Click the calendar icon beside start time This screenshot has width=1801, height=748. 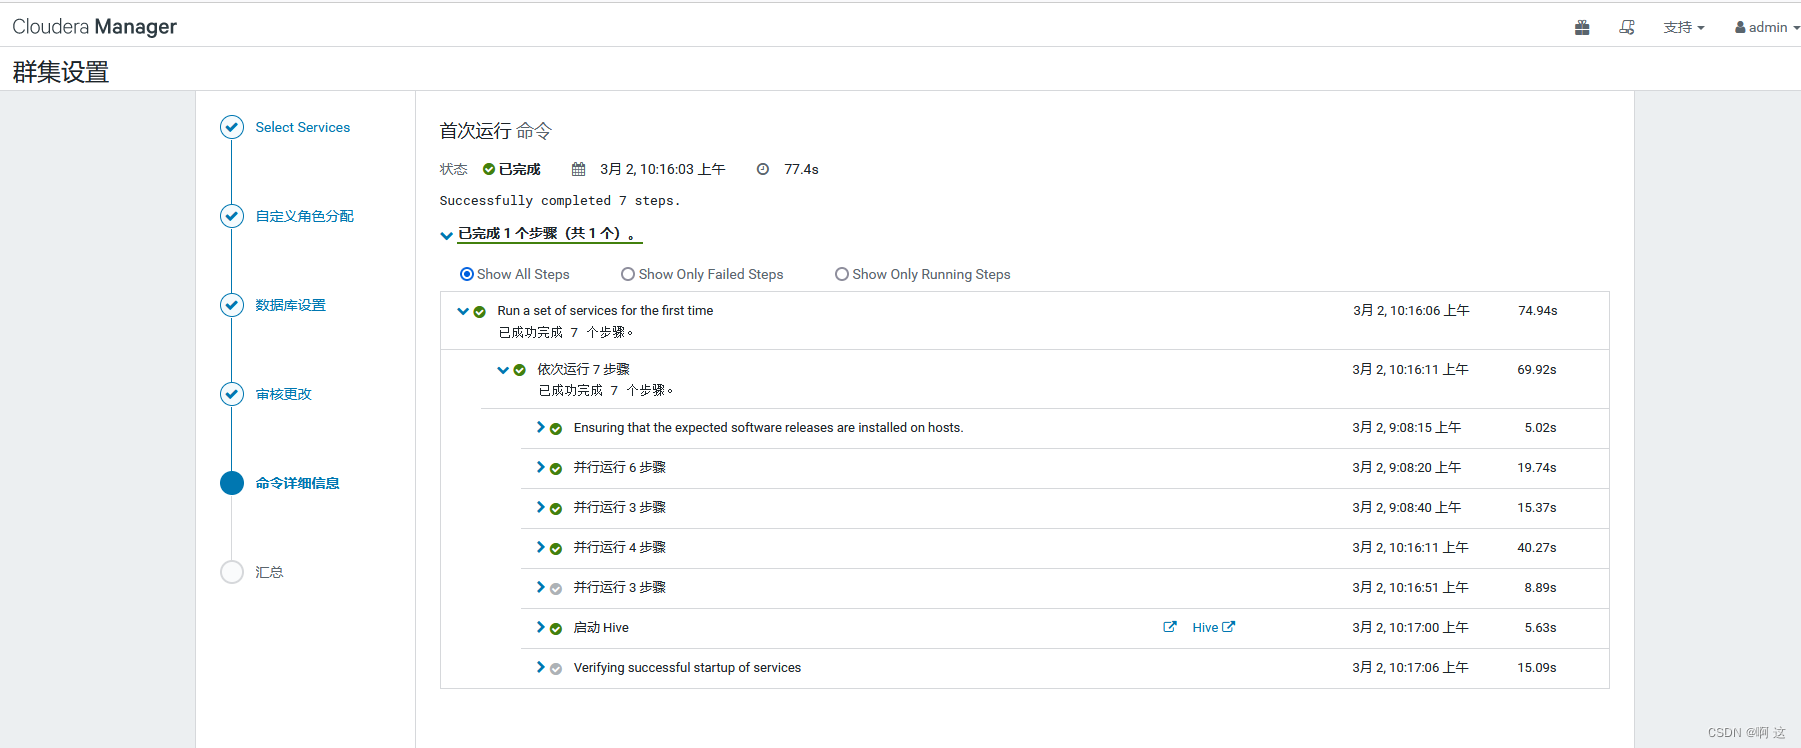point(578,169)
